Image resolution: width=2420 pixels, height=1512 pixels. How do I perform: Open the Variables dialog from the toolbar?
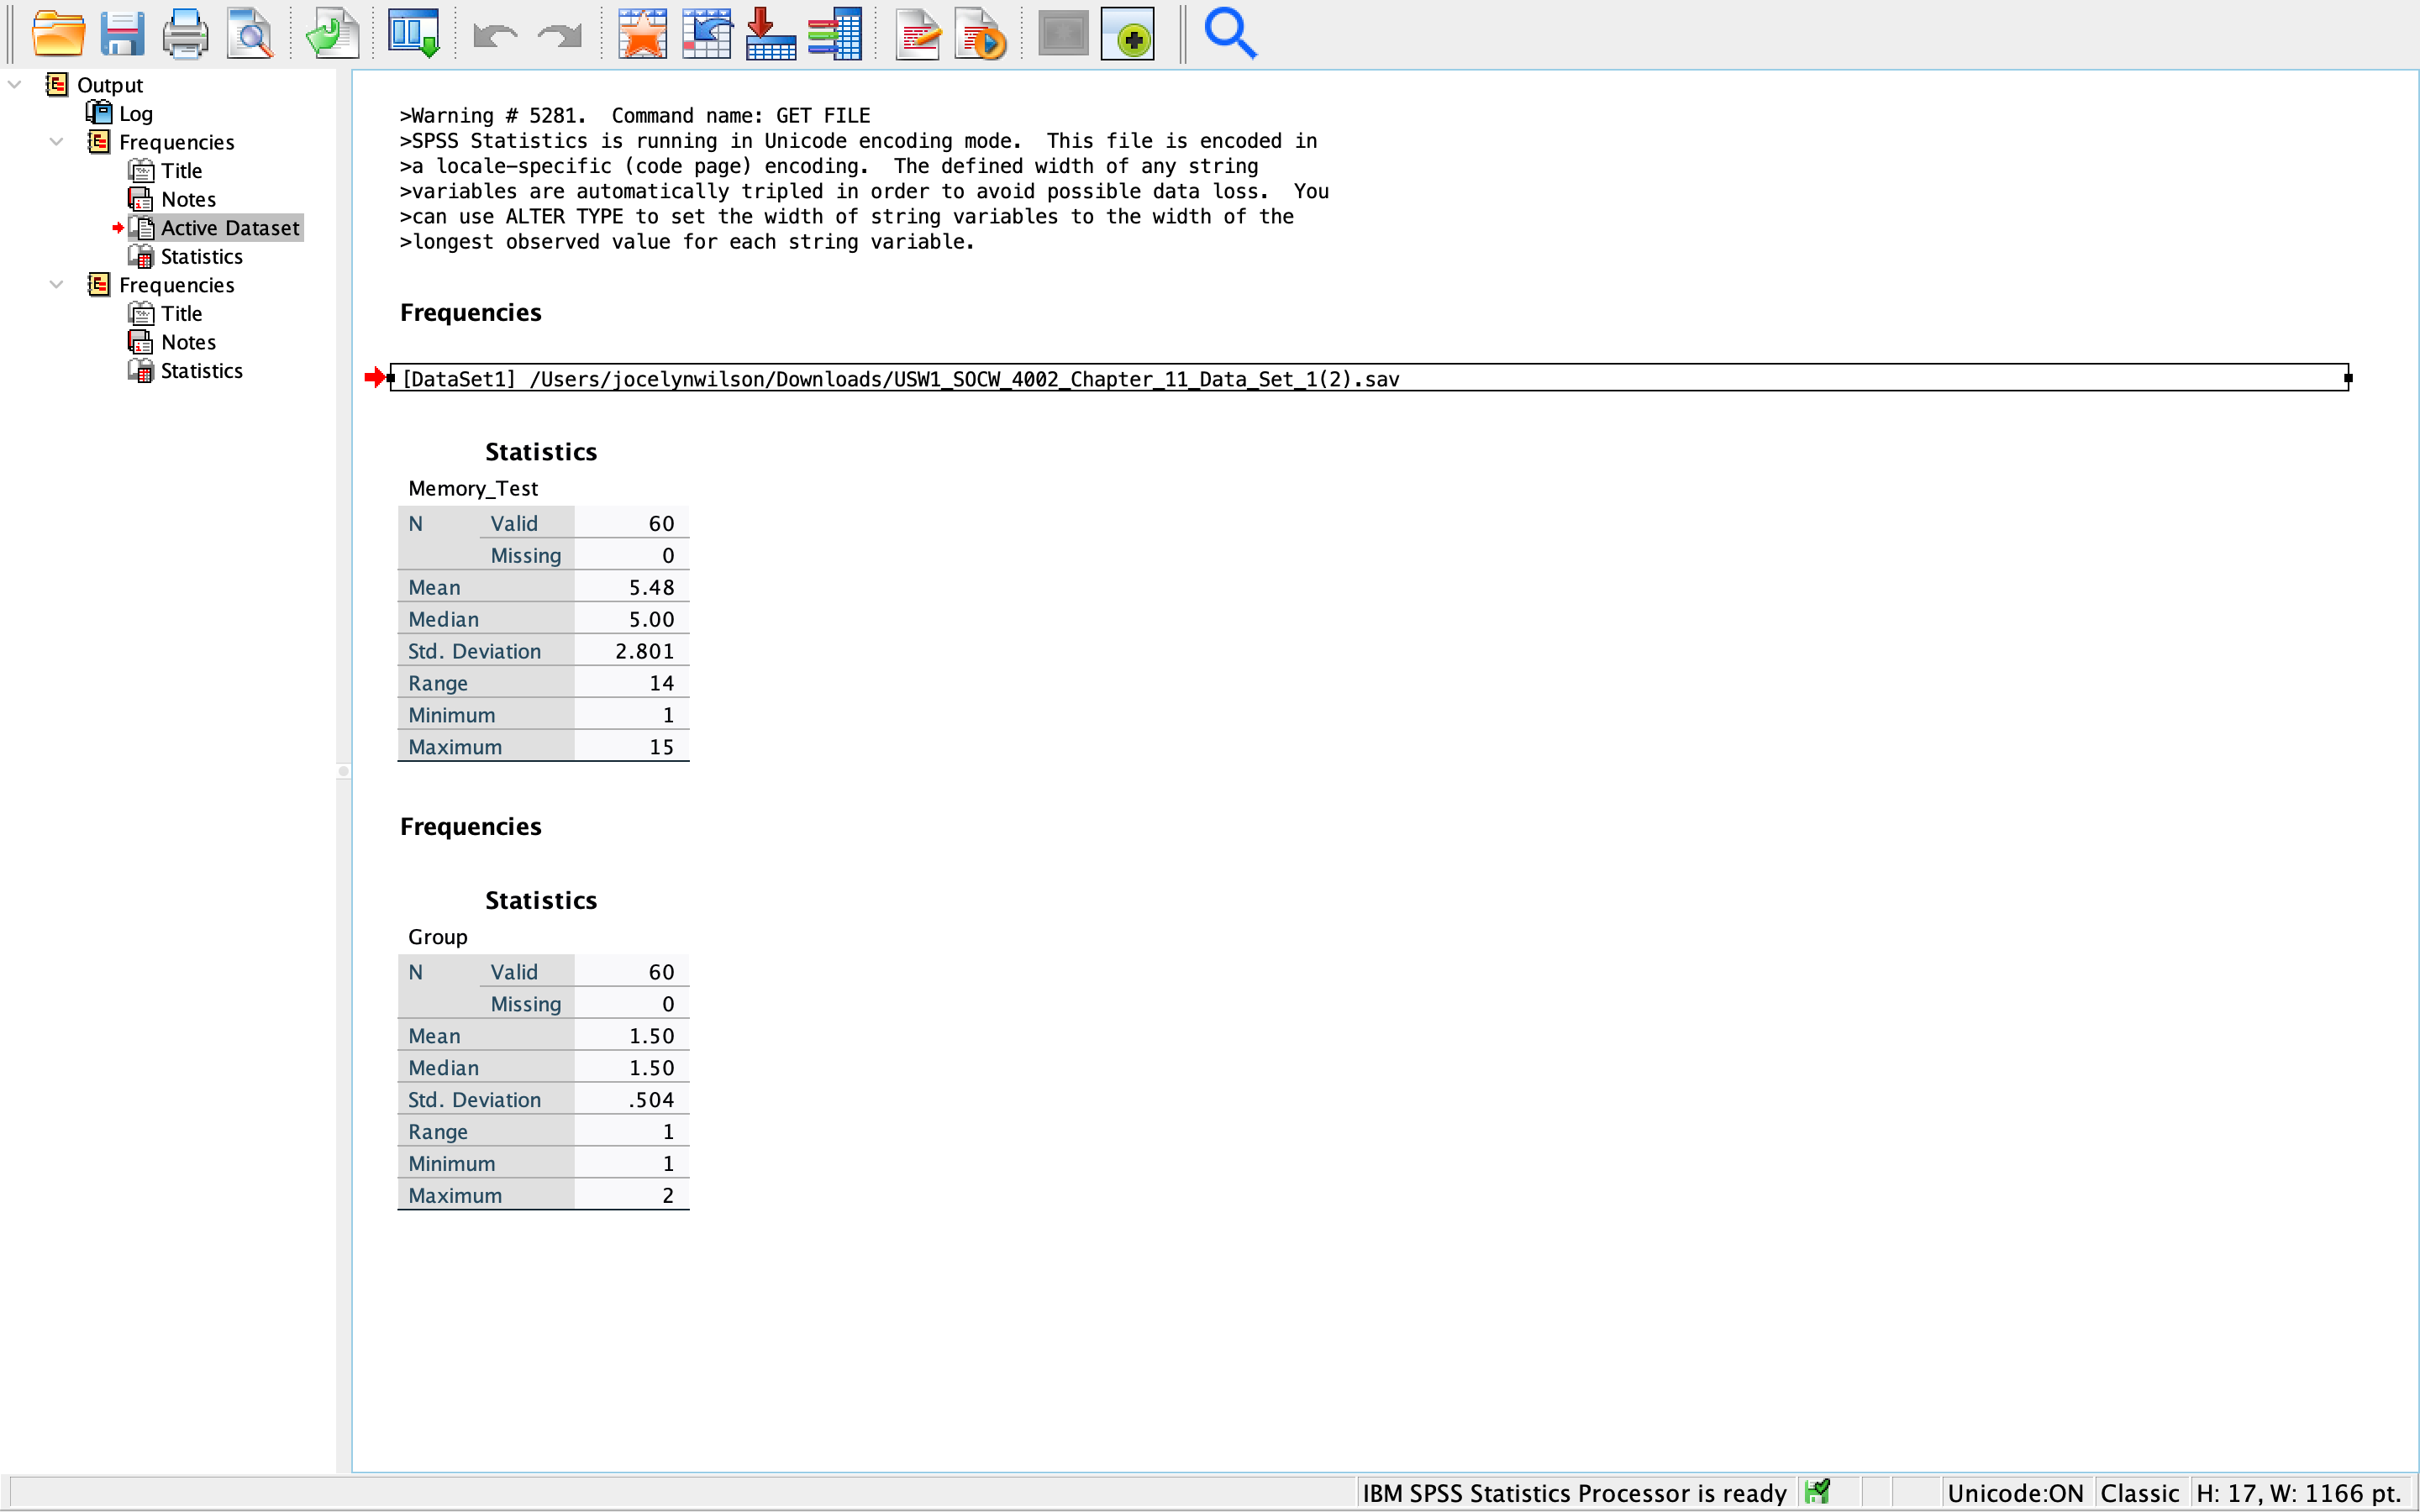click(x=837, y=33)
